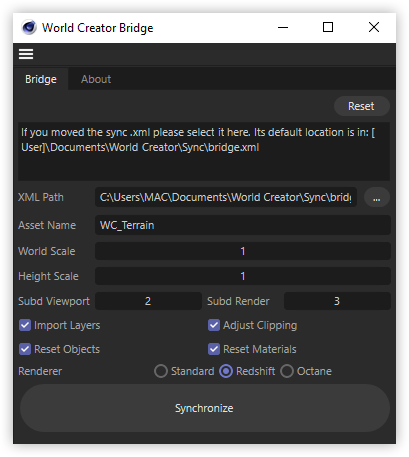Click the Cinema 4D app icon in title bar
This screenshot has width=409, height=457.
[29, 27]
